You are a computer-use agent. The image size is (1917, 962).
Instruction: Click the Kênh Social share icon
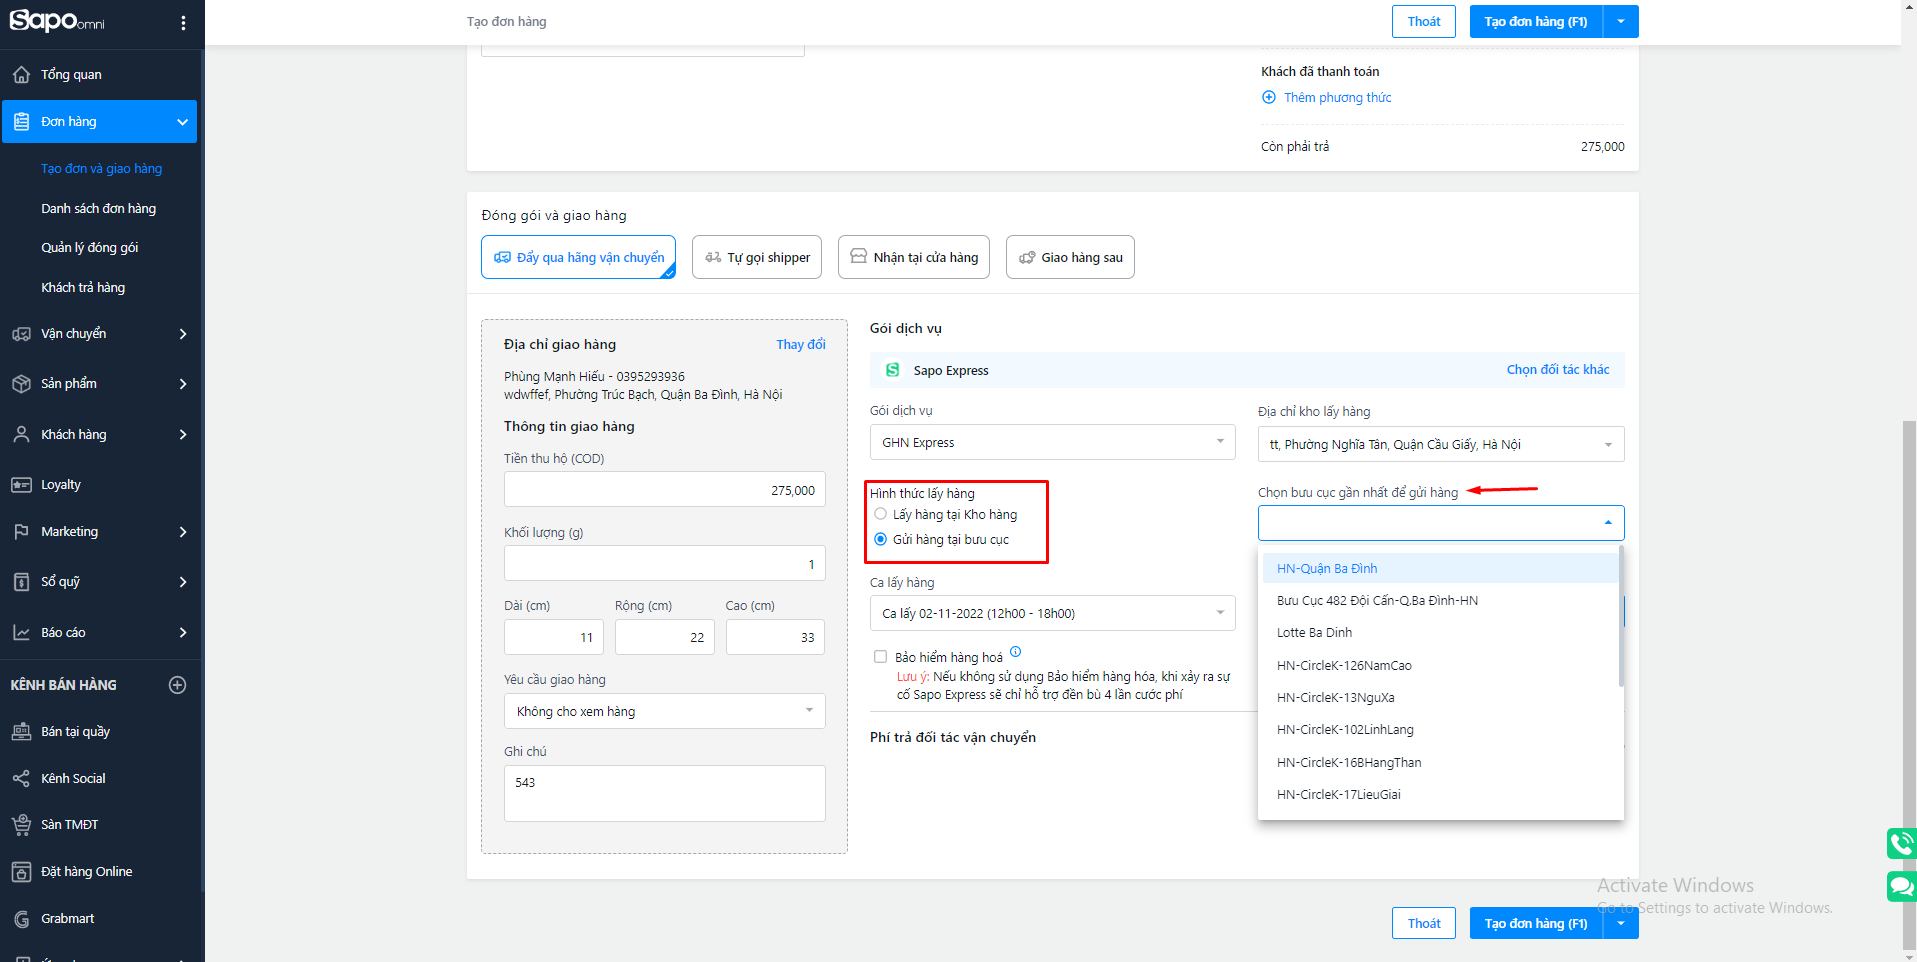coord(21,778)
